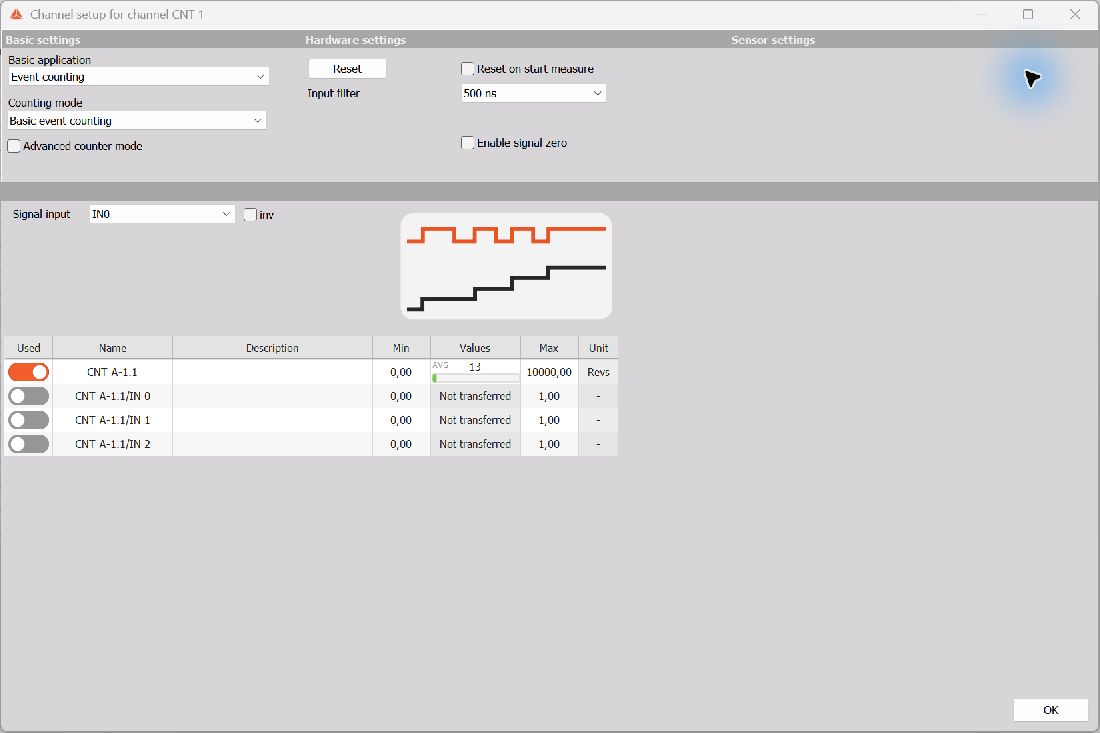Click Max value 1,00 of CNT A-1.1/IN 1
The height and width of the screenshot is (733, 1100).
pyautogui.click(x=549, y=420)
